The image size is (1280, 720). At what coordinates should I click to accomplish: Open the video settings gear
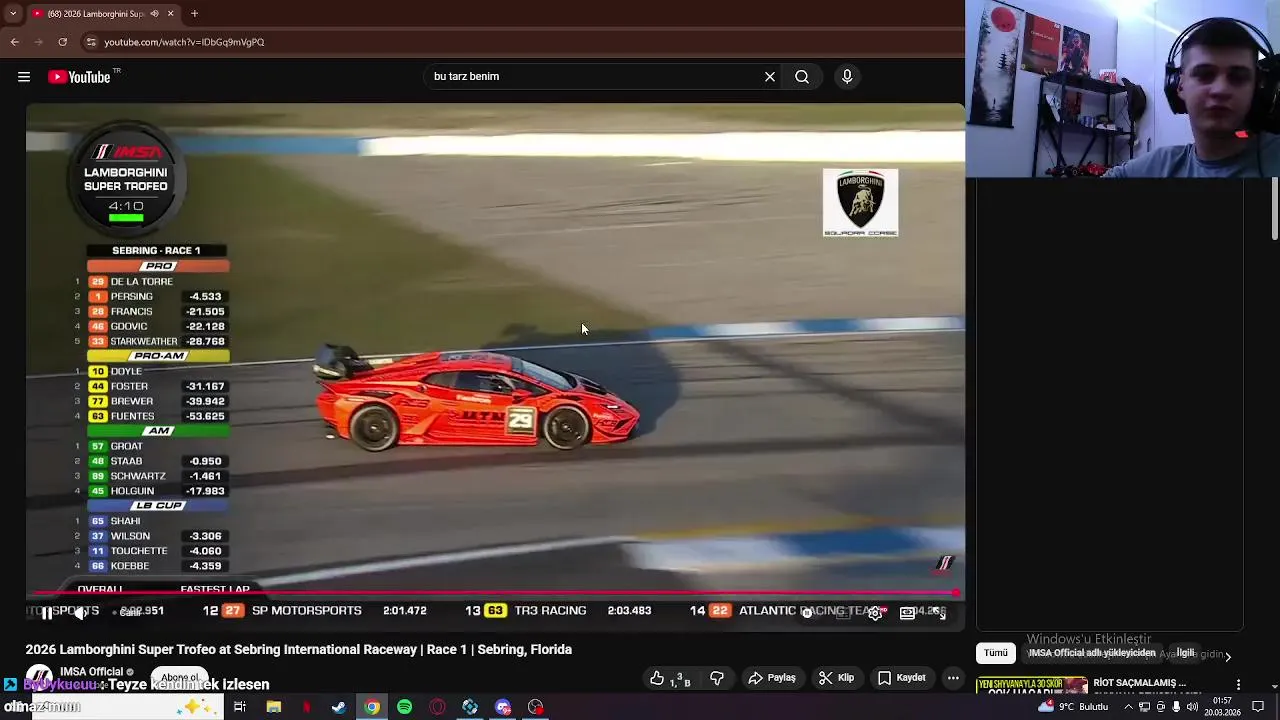(875, 613)
